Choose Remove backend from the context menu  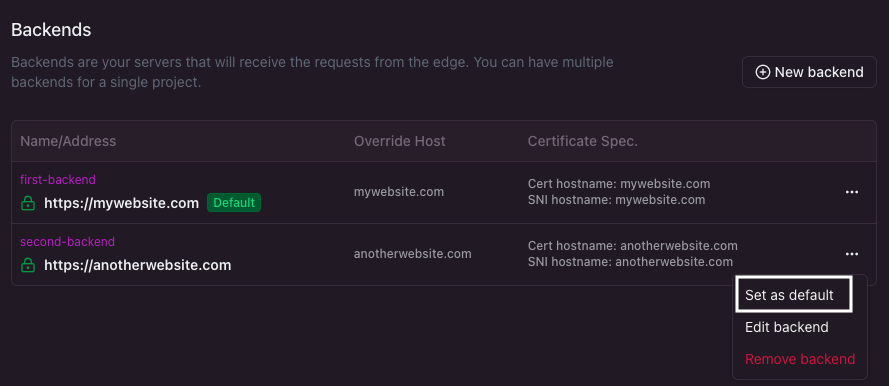800,359
